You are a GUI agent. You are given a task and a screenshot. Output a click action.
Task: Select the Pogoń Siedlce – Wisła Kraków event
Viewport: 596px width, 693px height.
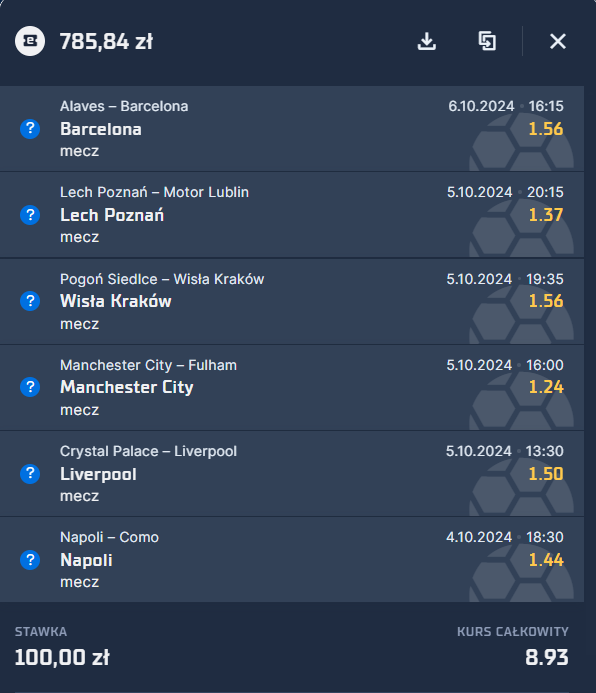162,279
